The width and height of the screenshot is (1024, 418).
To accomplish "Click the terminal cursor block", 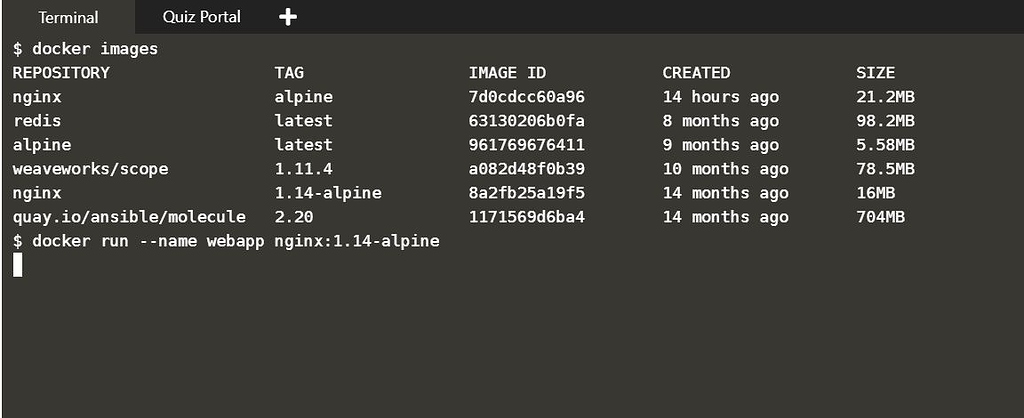I will pos(17,265).
